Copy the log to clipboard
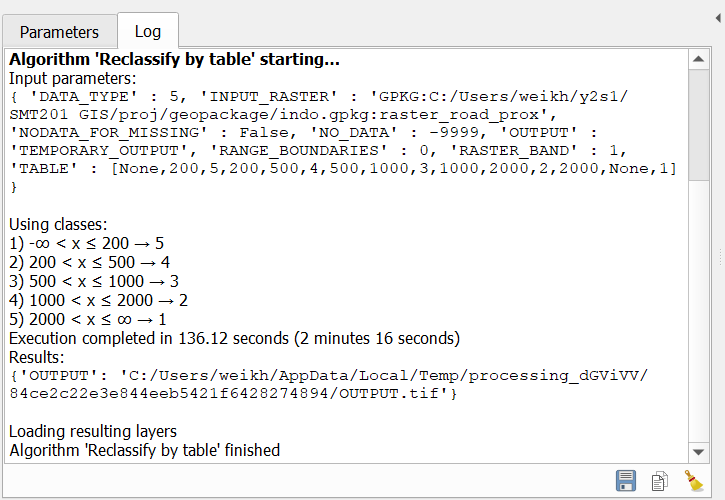The width and height of the screenshot is (725, 500). point(659,481)
